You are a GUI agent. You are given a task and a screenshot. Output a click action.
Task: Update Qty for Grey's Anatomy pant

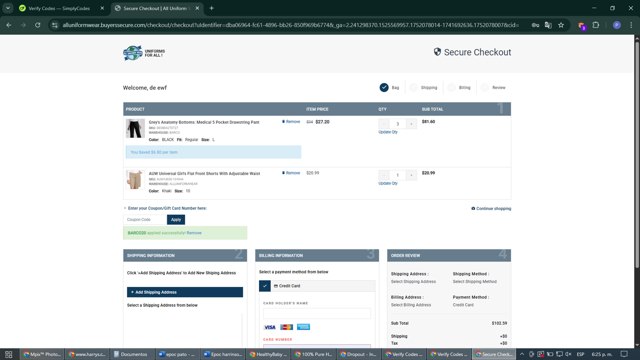pos(388,132)
